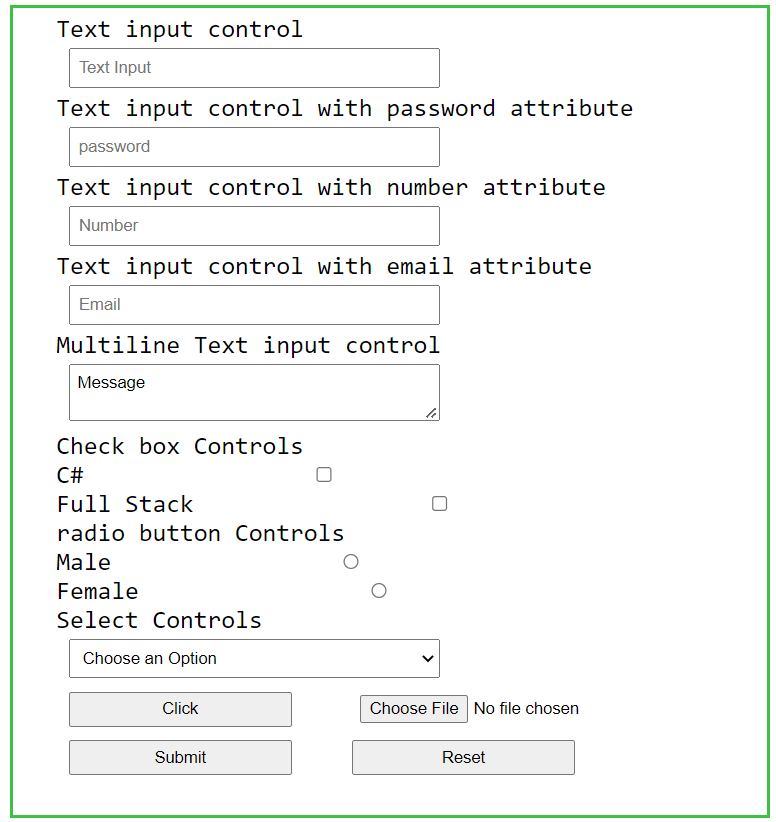Click the password input field
776x822 pixels.
[x=254, y=147]
